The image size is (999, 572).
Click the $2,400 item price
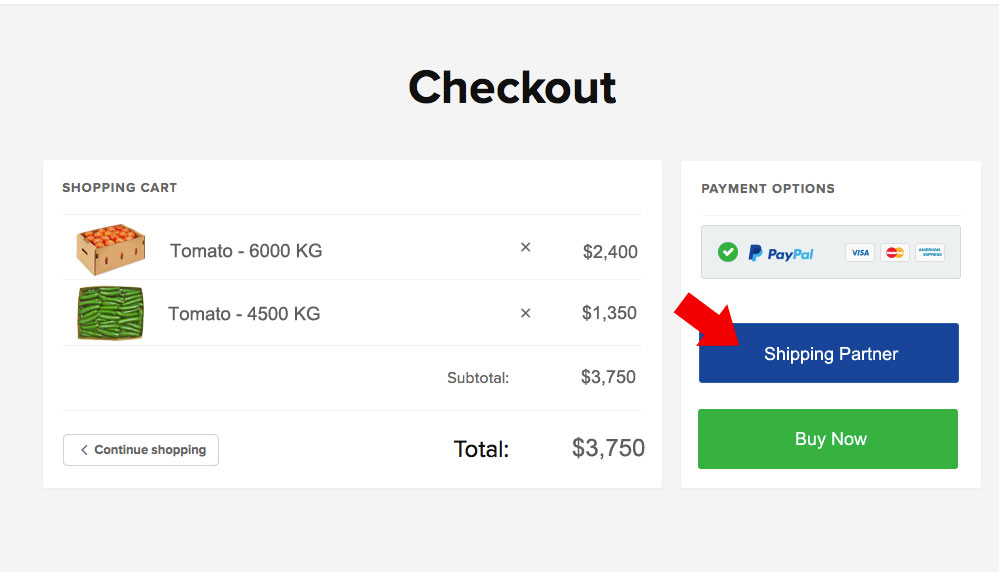(610, 252)
